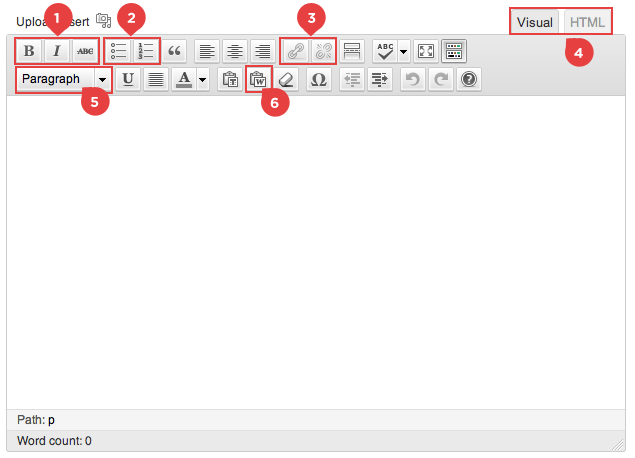Viewport: 635px width, 458px height.
Task: Click the Unlink icon
Action: click(x=322, y=50)
